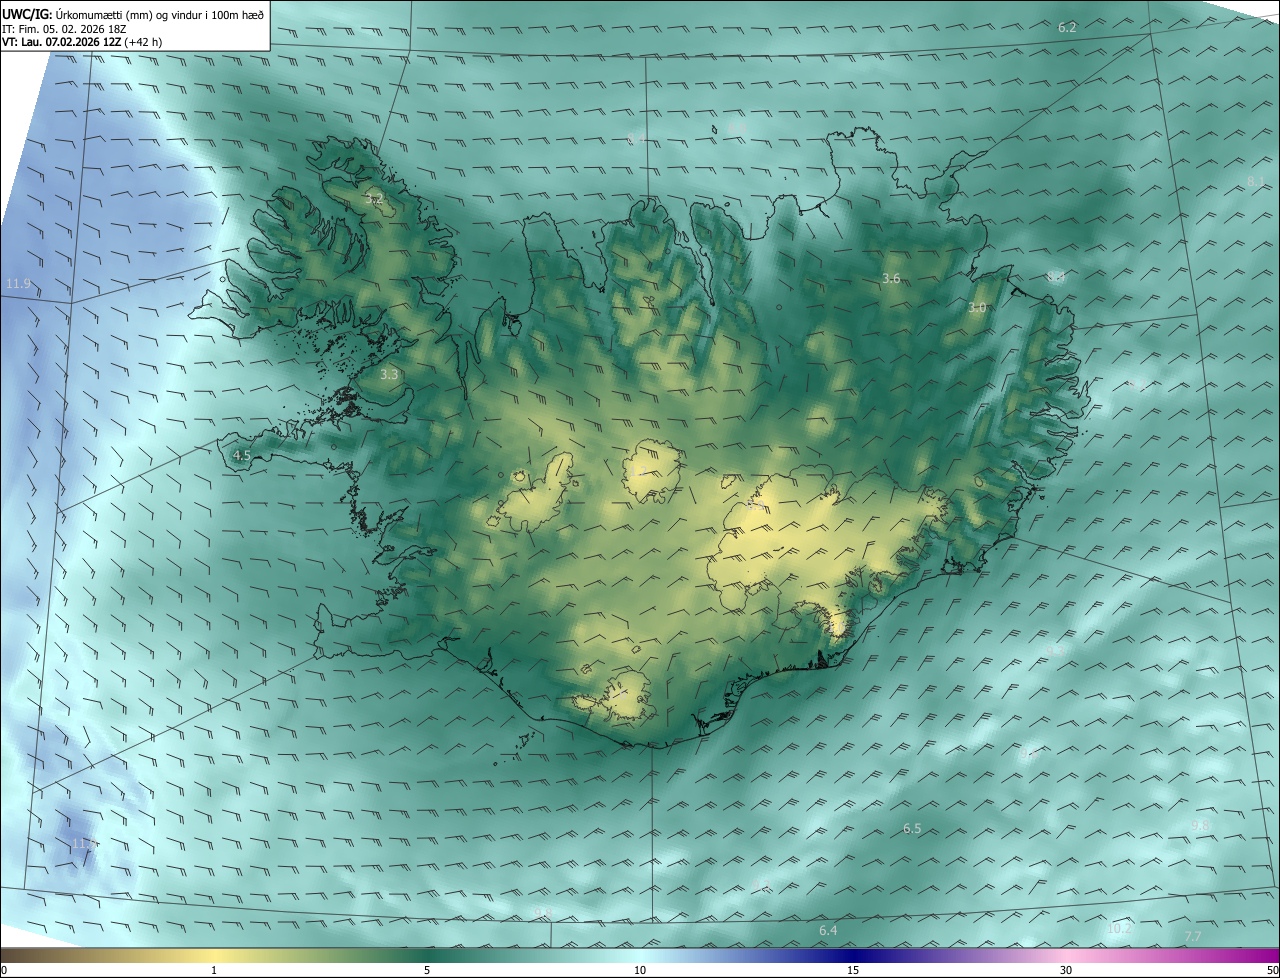Click the 8.1 value label

pyautogui.click(x=1256, y=181)
